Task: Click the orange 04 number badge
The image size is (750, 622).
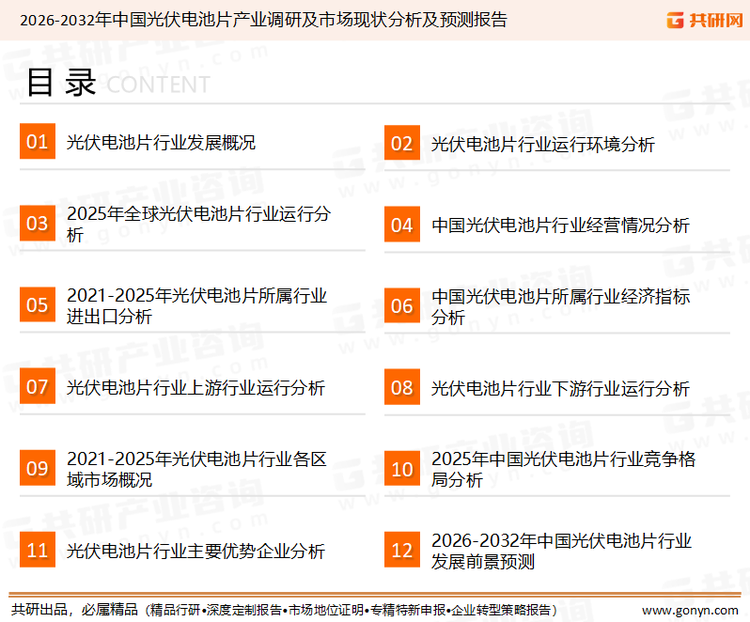Action: pyautogui.click(x=402, y=224)
